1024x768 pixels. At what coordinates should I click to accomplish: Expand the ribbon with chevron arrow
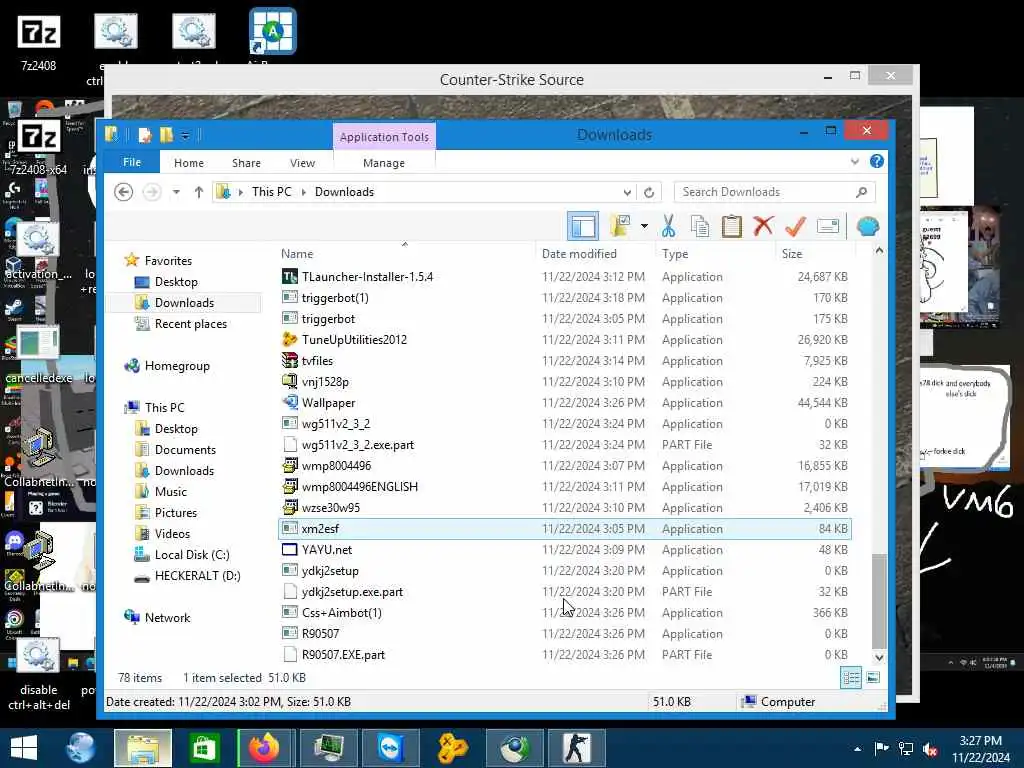coord(855,161)
